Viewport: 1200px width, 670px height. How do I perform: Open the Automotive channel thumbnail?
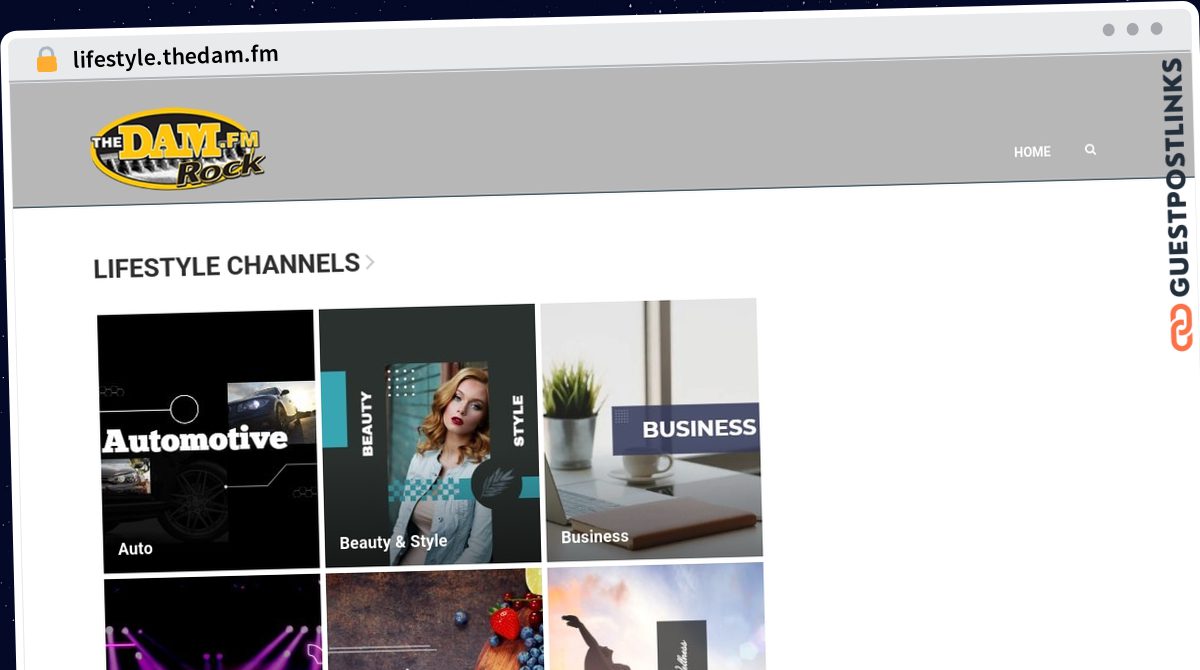tap(208, 441)
